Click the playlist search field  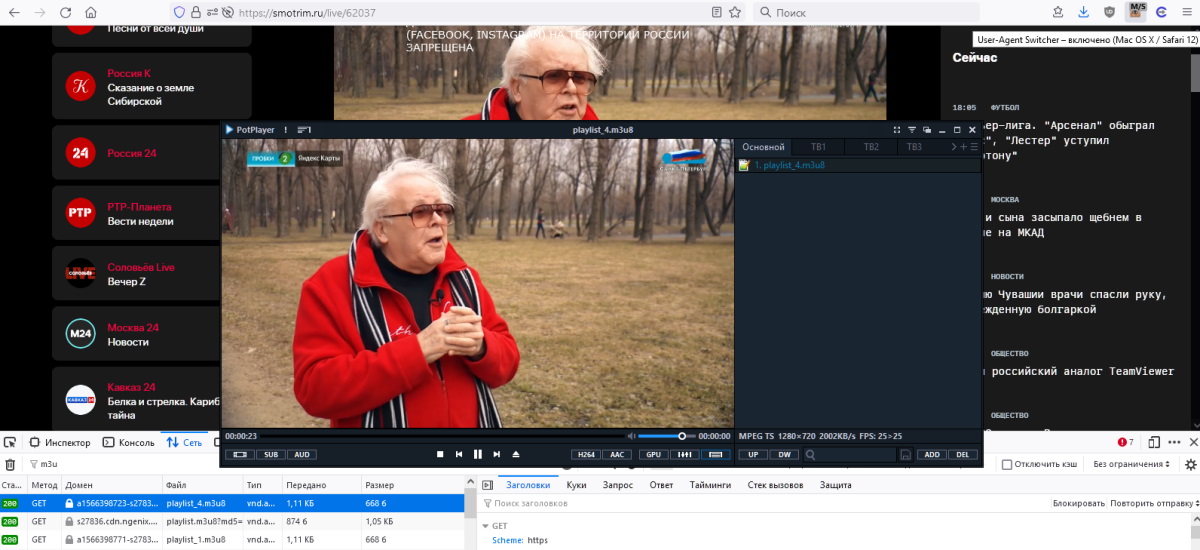click(x=852, y=454)
